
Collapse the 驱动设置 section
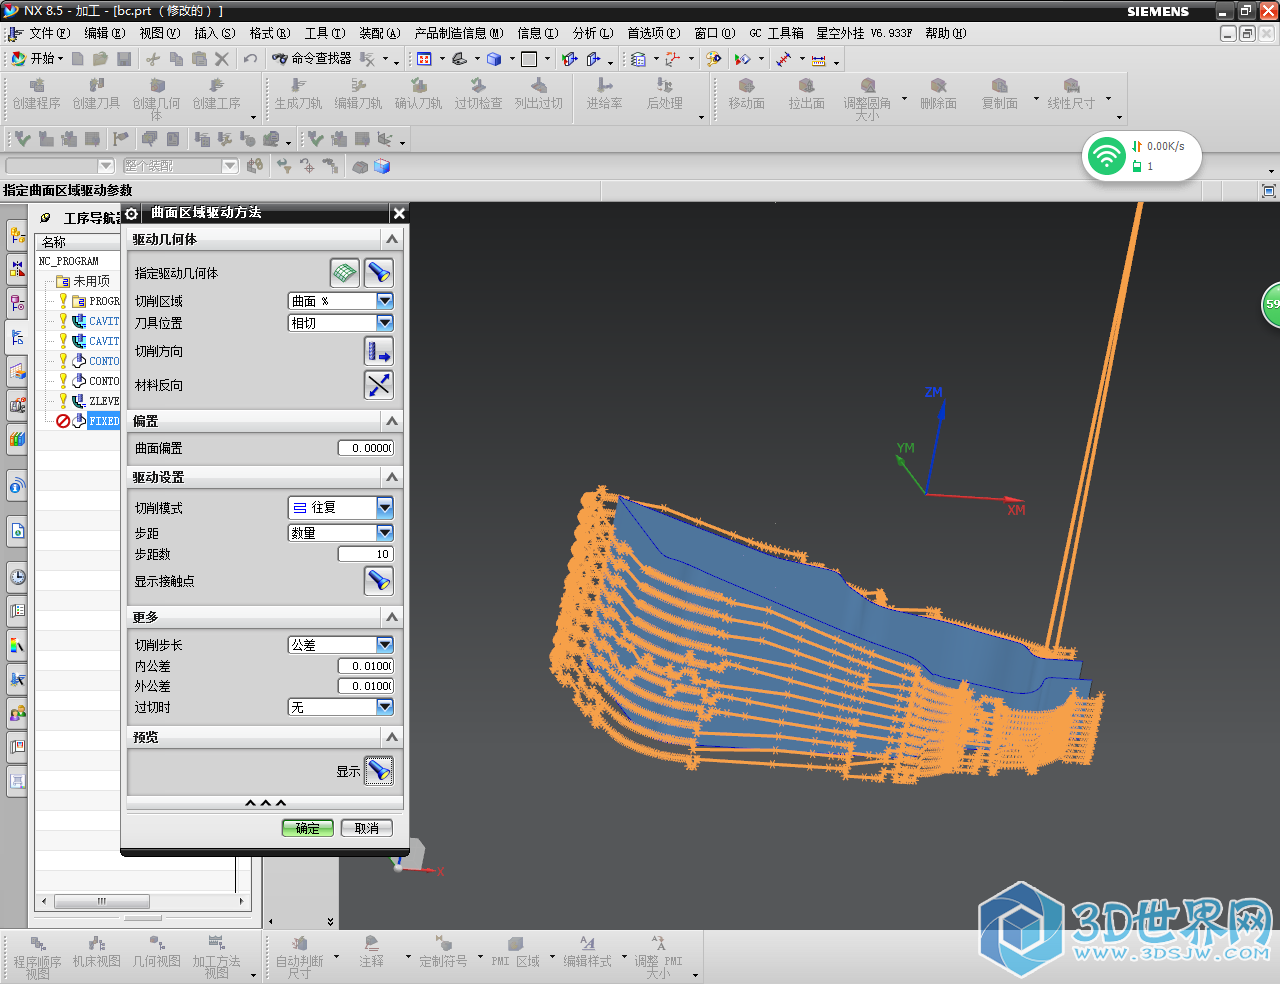(x=392, y=477)
